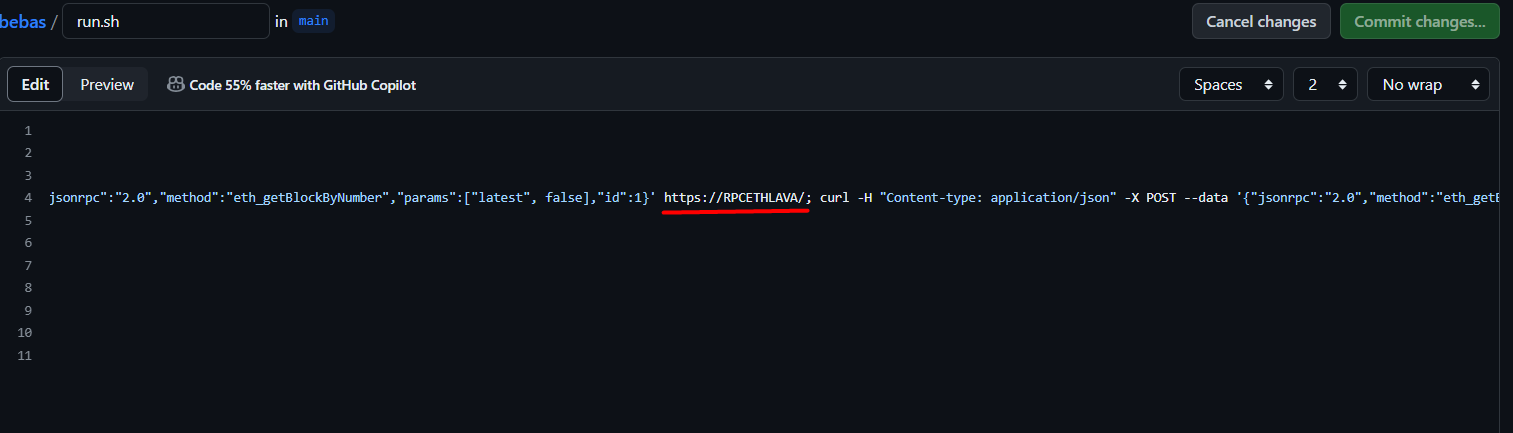The height and width of the screenshot is (433, 1513).
Task: Open the Spaces indent mode dropdown
Action: (x=1231, y=85)
